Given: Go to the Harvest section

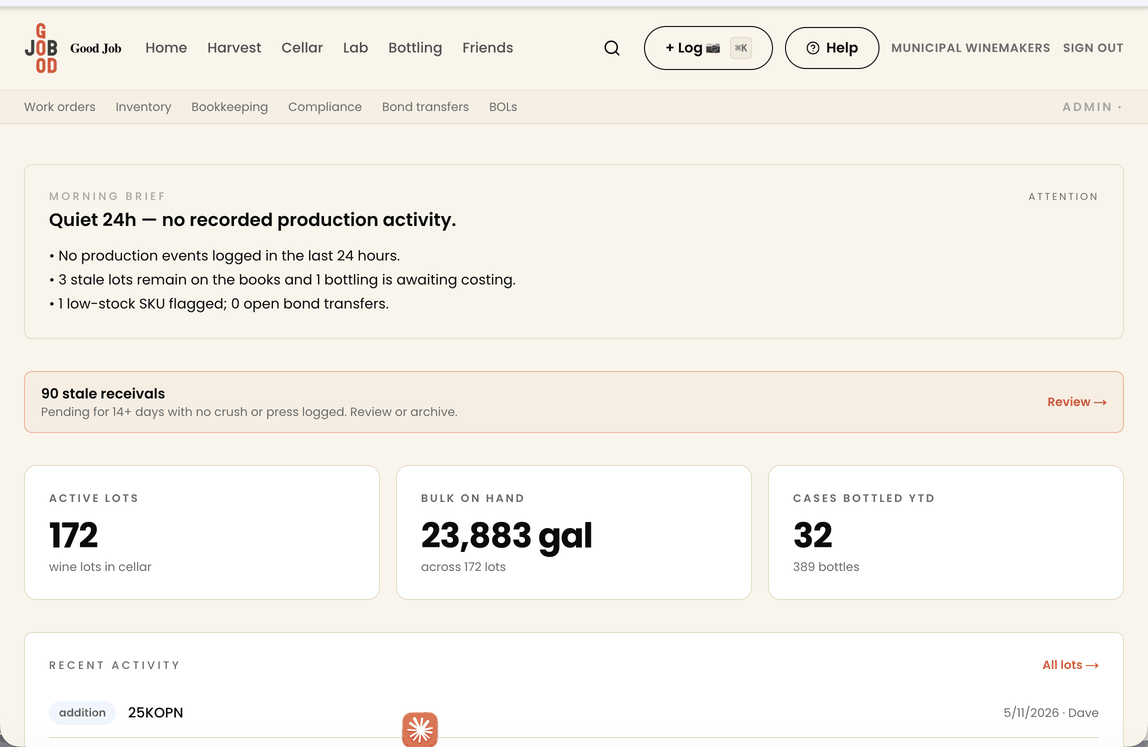Looking at the screenshot, I should 234,48.
